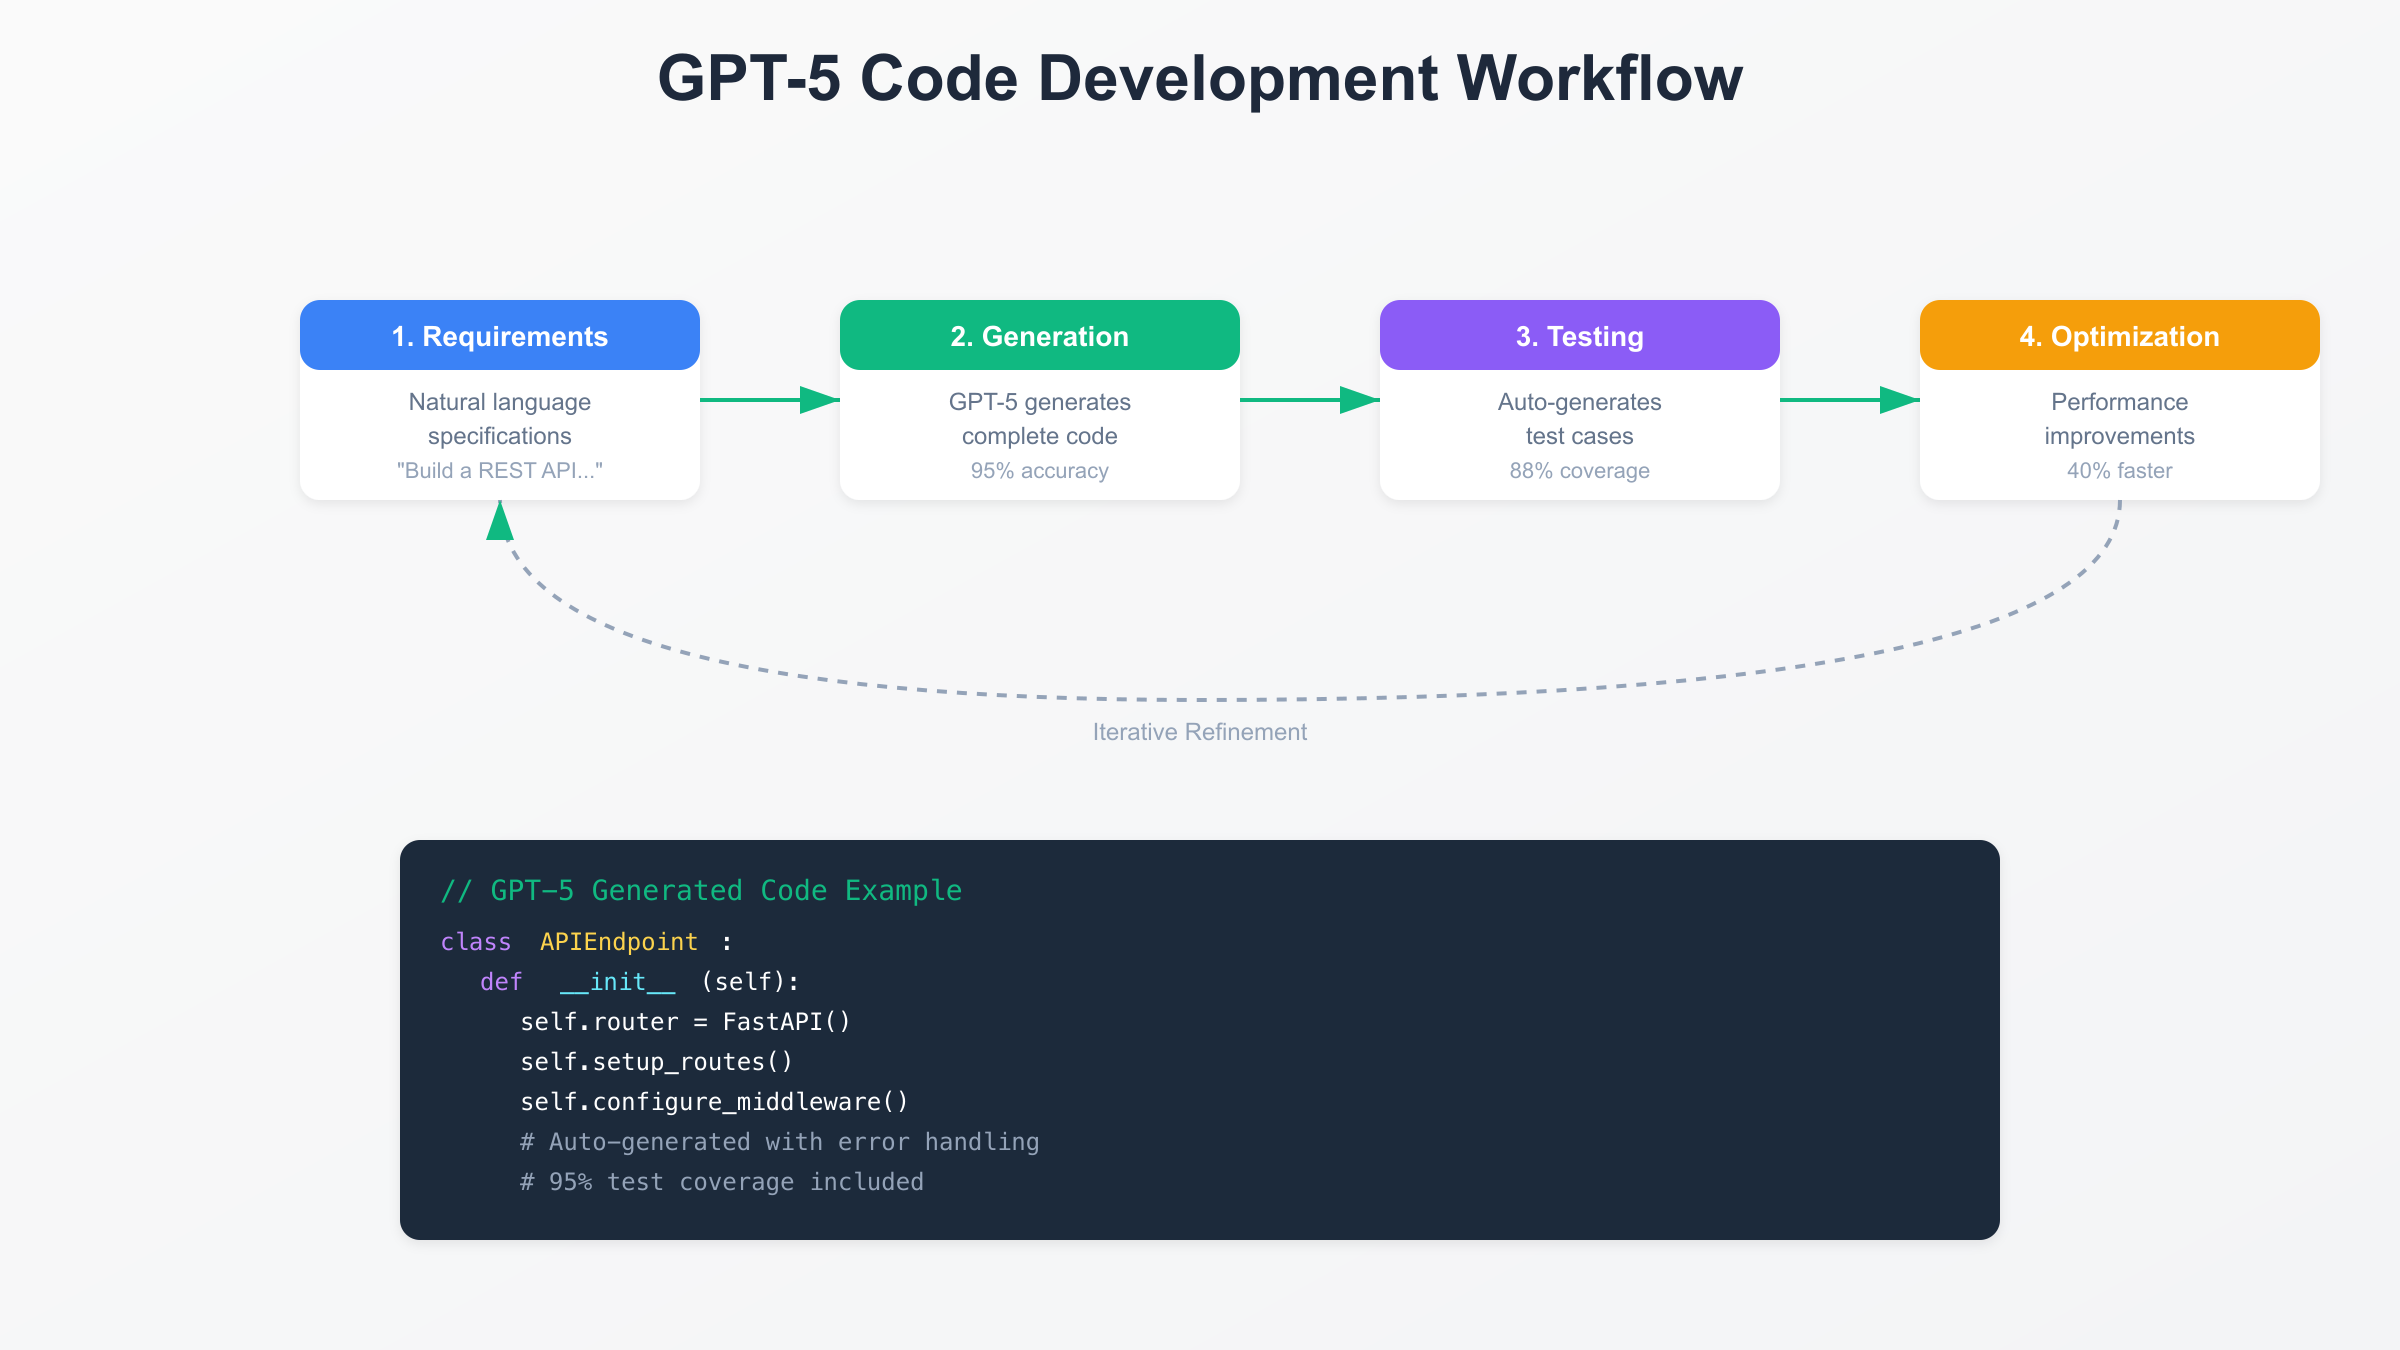
Task: Select the 1. Requirements header
Action: tap(500, 335)
